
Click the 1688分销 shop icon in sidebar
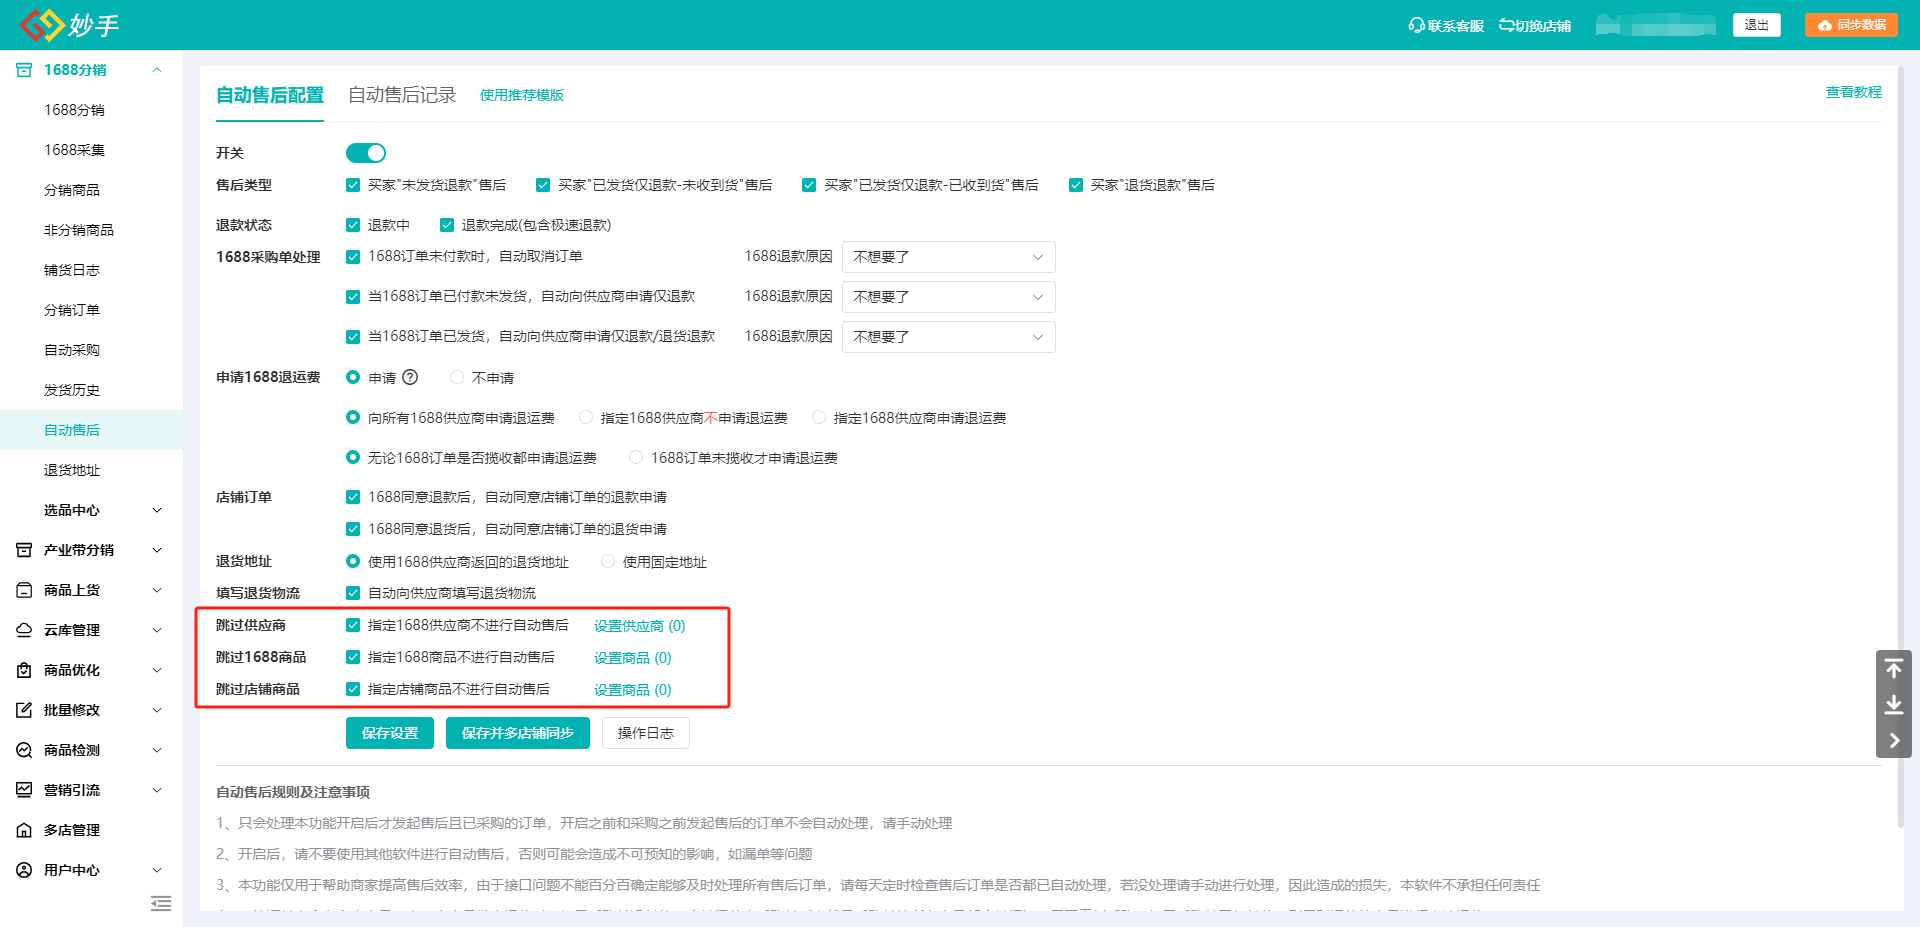coord(24,70)
